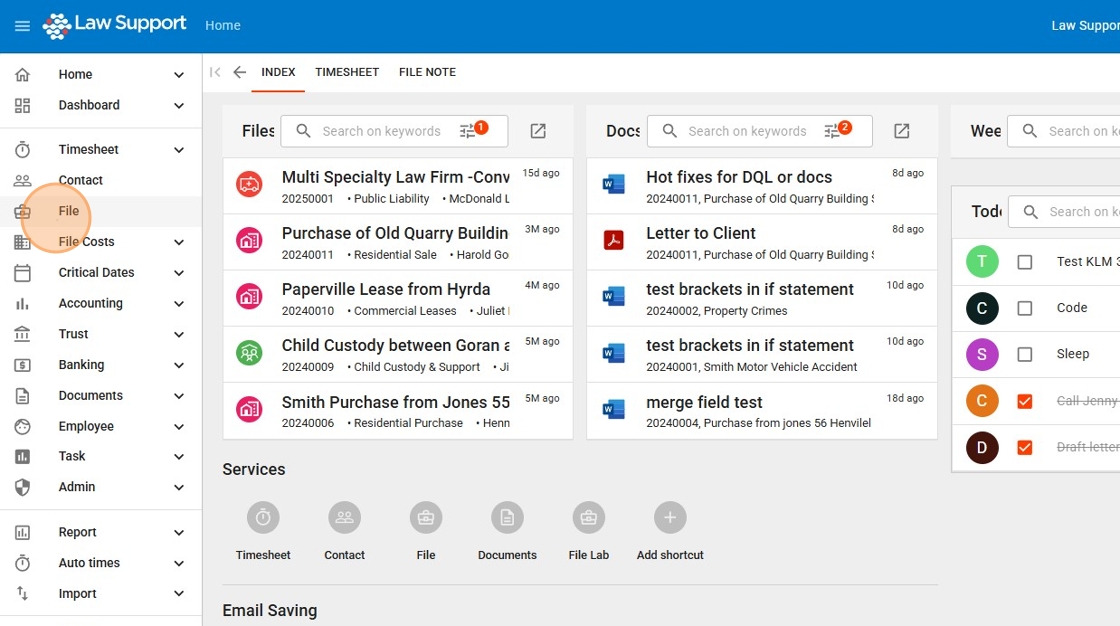The width and height of the screenshot is (1120, 626).
Task: Uncheck the completed Call Jenny task
Action: click(x=1024, y=401)
